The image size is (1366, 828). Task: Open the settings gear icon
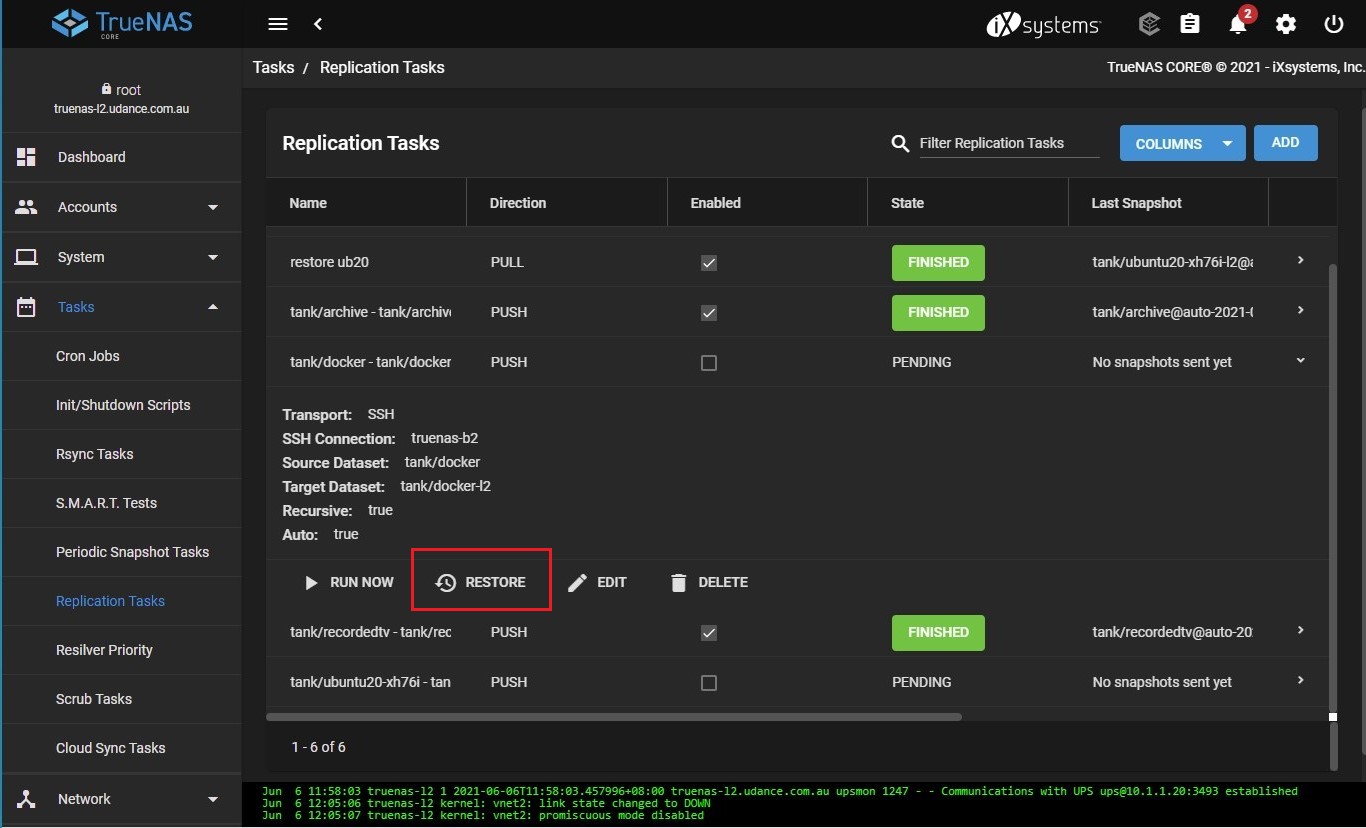[1286, 24]
